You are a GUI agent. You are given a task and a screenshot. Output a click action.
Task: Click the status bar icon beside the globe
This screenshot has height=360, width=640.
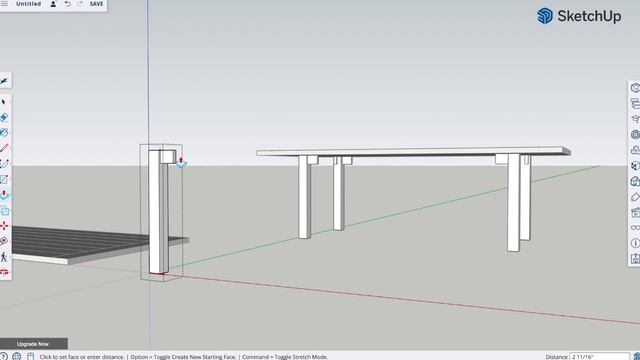click(31, 356)
